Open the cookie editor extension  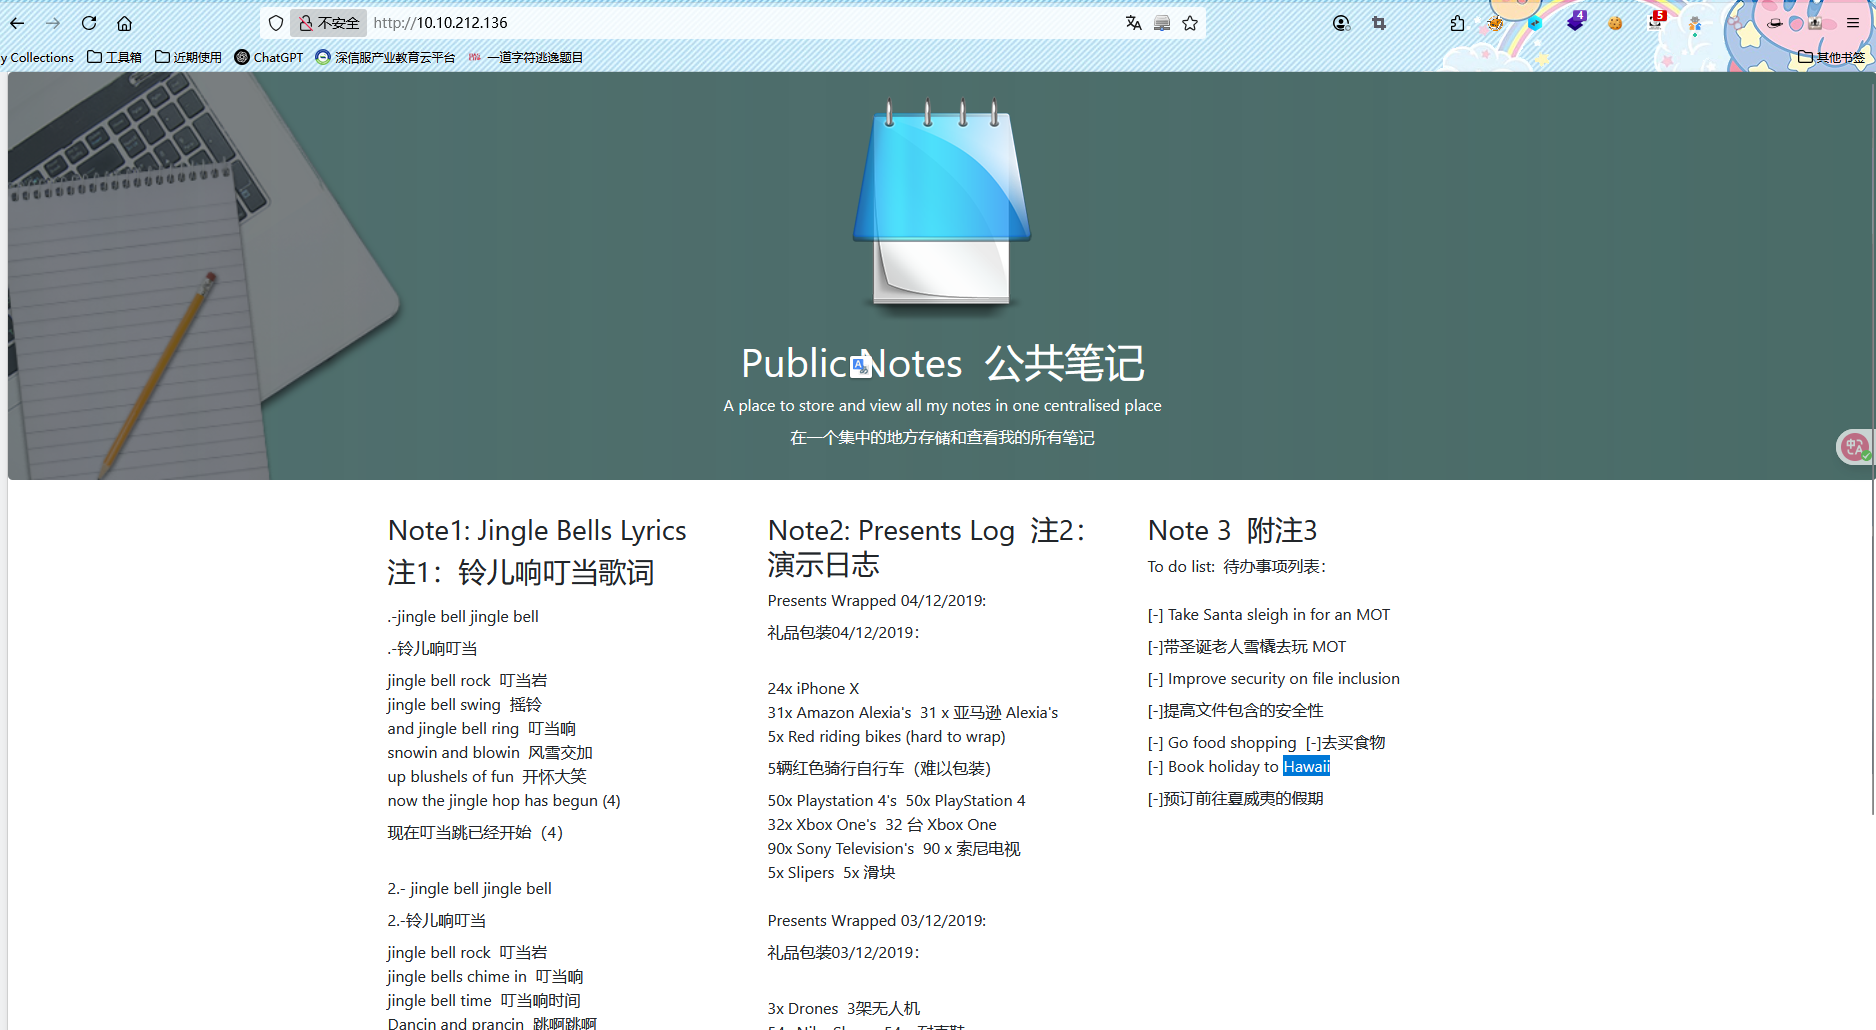1615,23
